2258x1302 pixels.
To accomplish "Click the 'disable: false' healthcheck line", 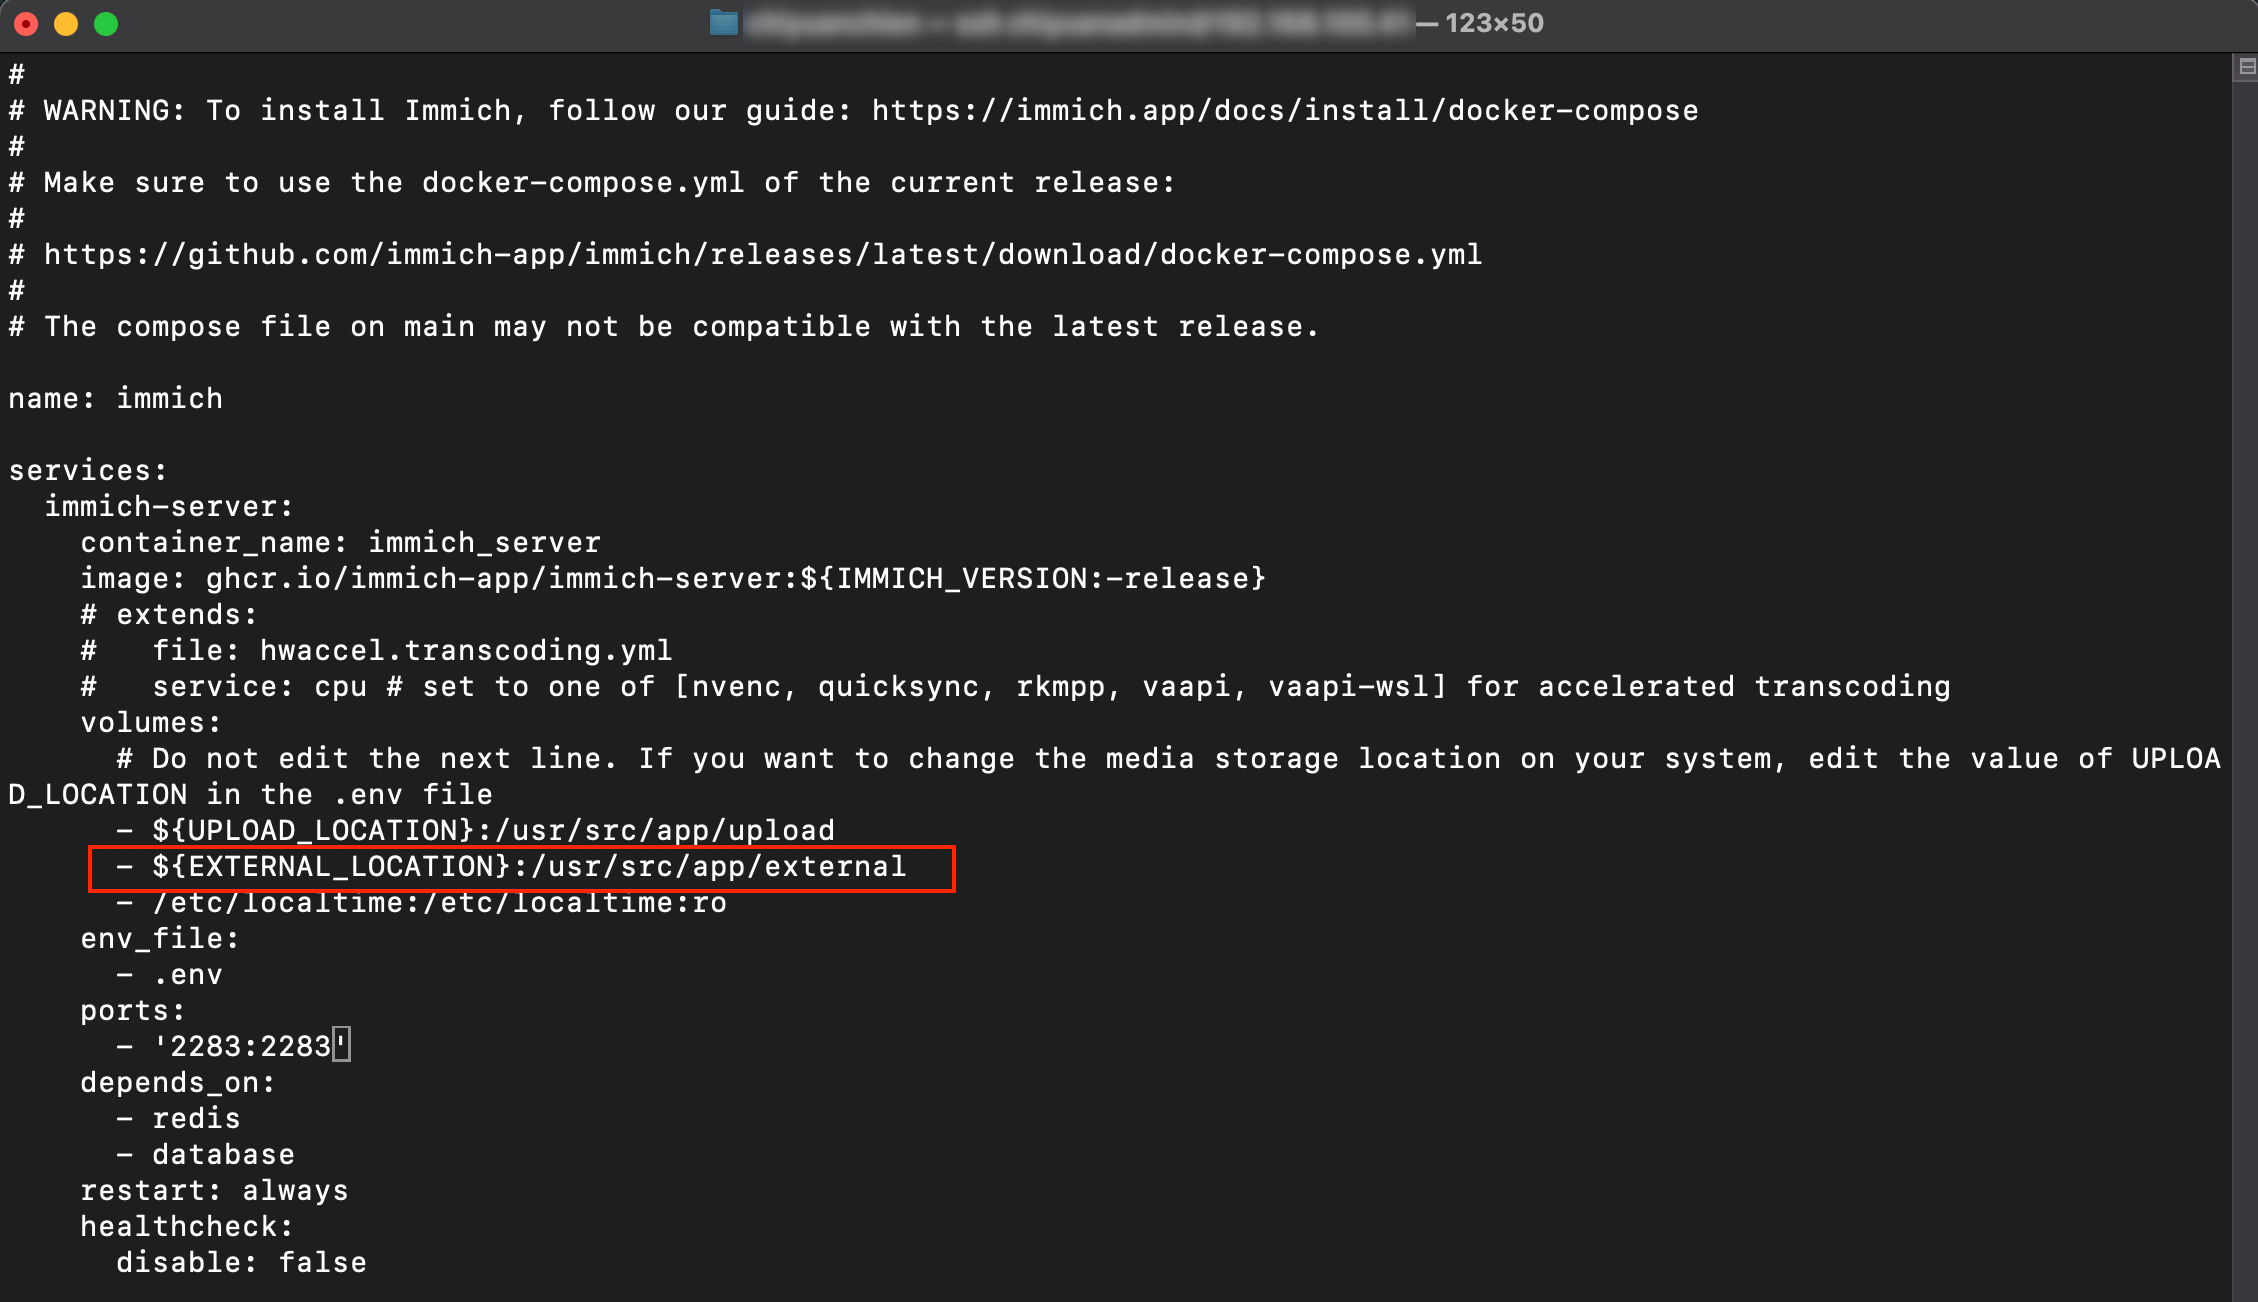I will click(x=241, y=1262).
